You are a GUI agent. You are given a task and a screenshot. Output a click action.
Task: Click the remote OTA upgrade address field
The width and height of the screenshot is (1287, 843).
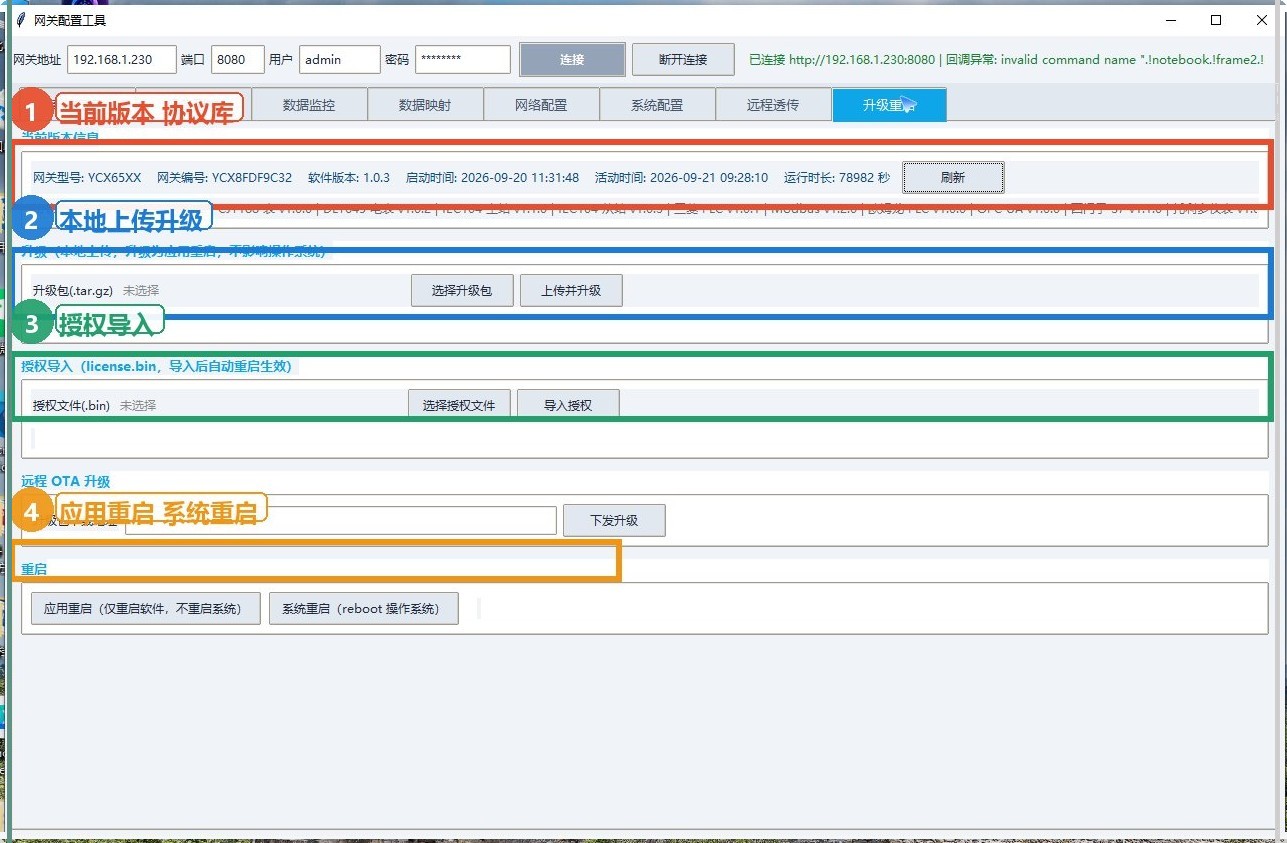click(340, 520)
